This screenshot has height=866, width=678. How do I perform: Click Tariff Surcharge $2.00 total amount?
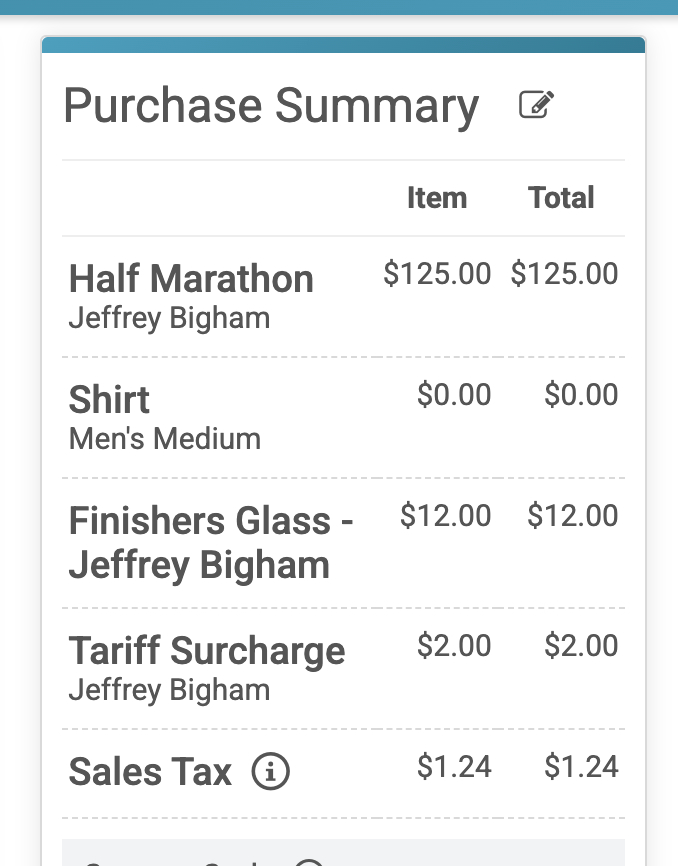click(x=581, y=646)
